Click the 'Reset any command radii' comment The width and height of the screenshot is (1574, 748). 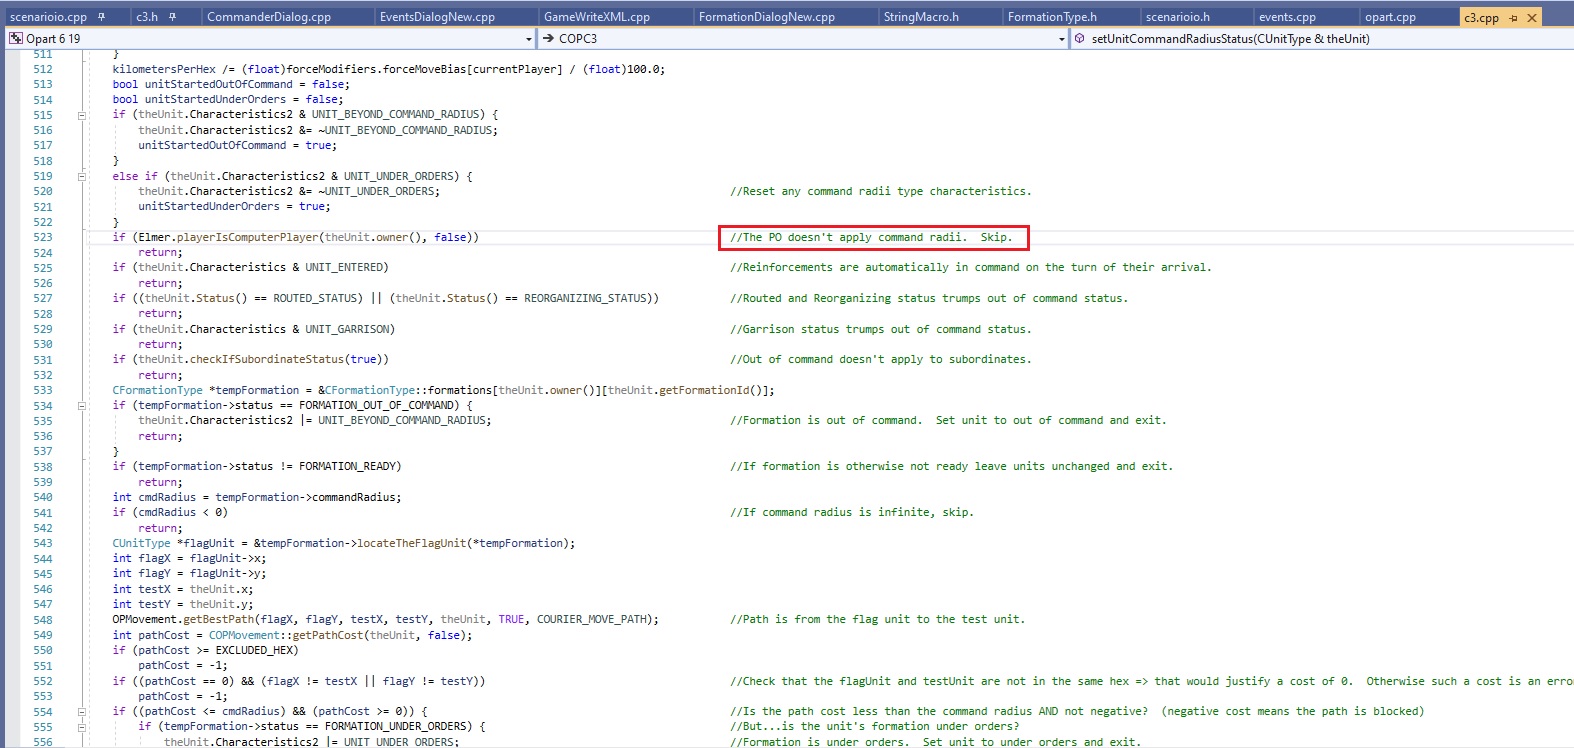(x=880, y=191)
